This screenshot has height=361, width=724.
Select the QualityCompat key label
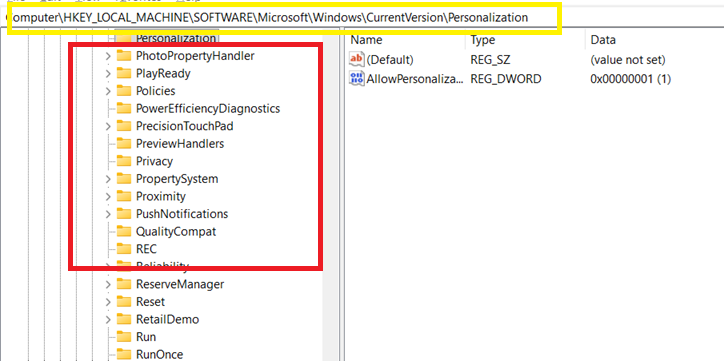coord(175,231)
